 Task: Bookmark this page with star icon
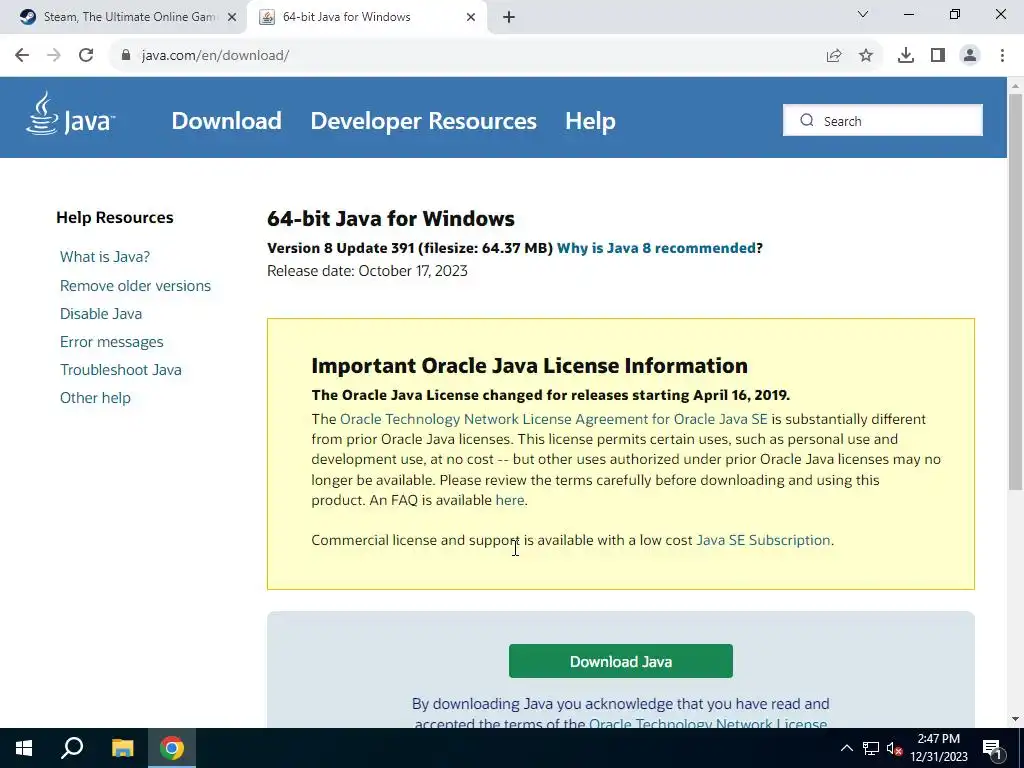click(866, 56)
